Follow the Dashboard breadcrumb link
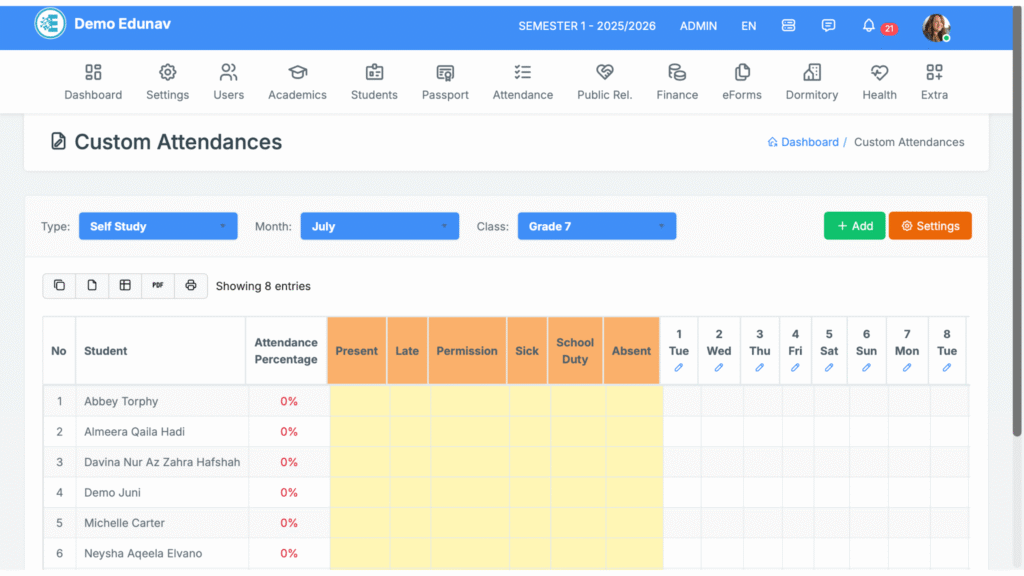This screenshot has width=1024, height=576. 809,142
